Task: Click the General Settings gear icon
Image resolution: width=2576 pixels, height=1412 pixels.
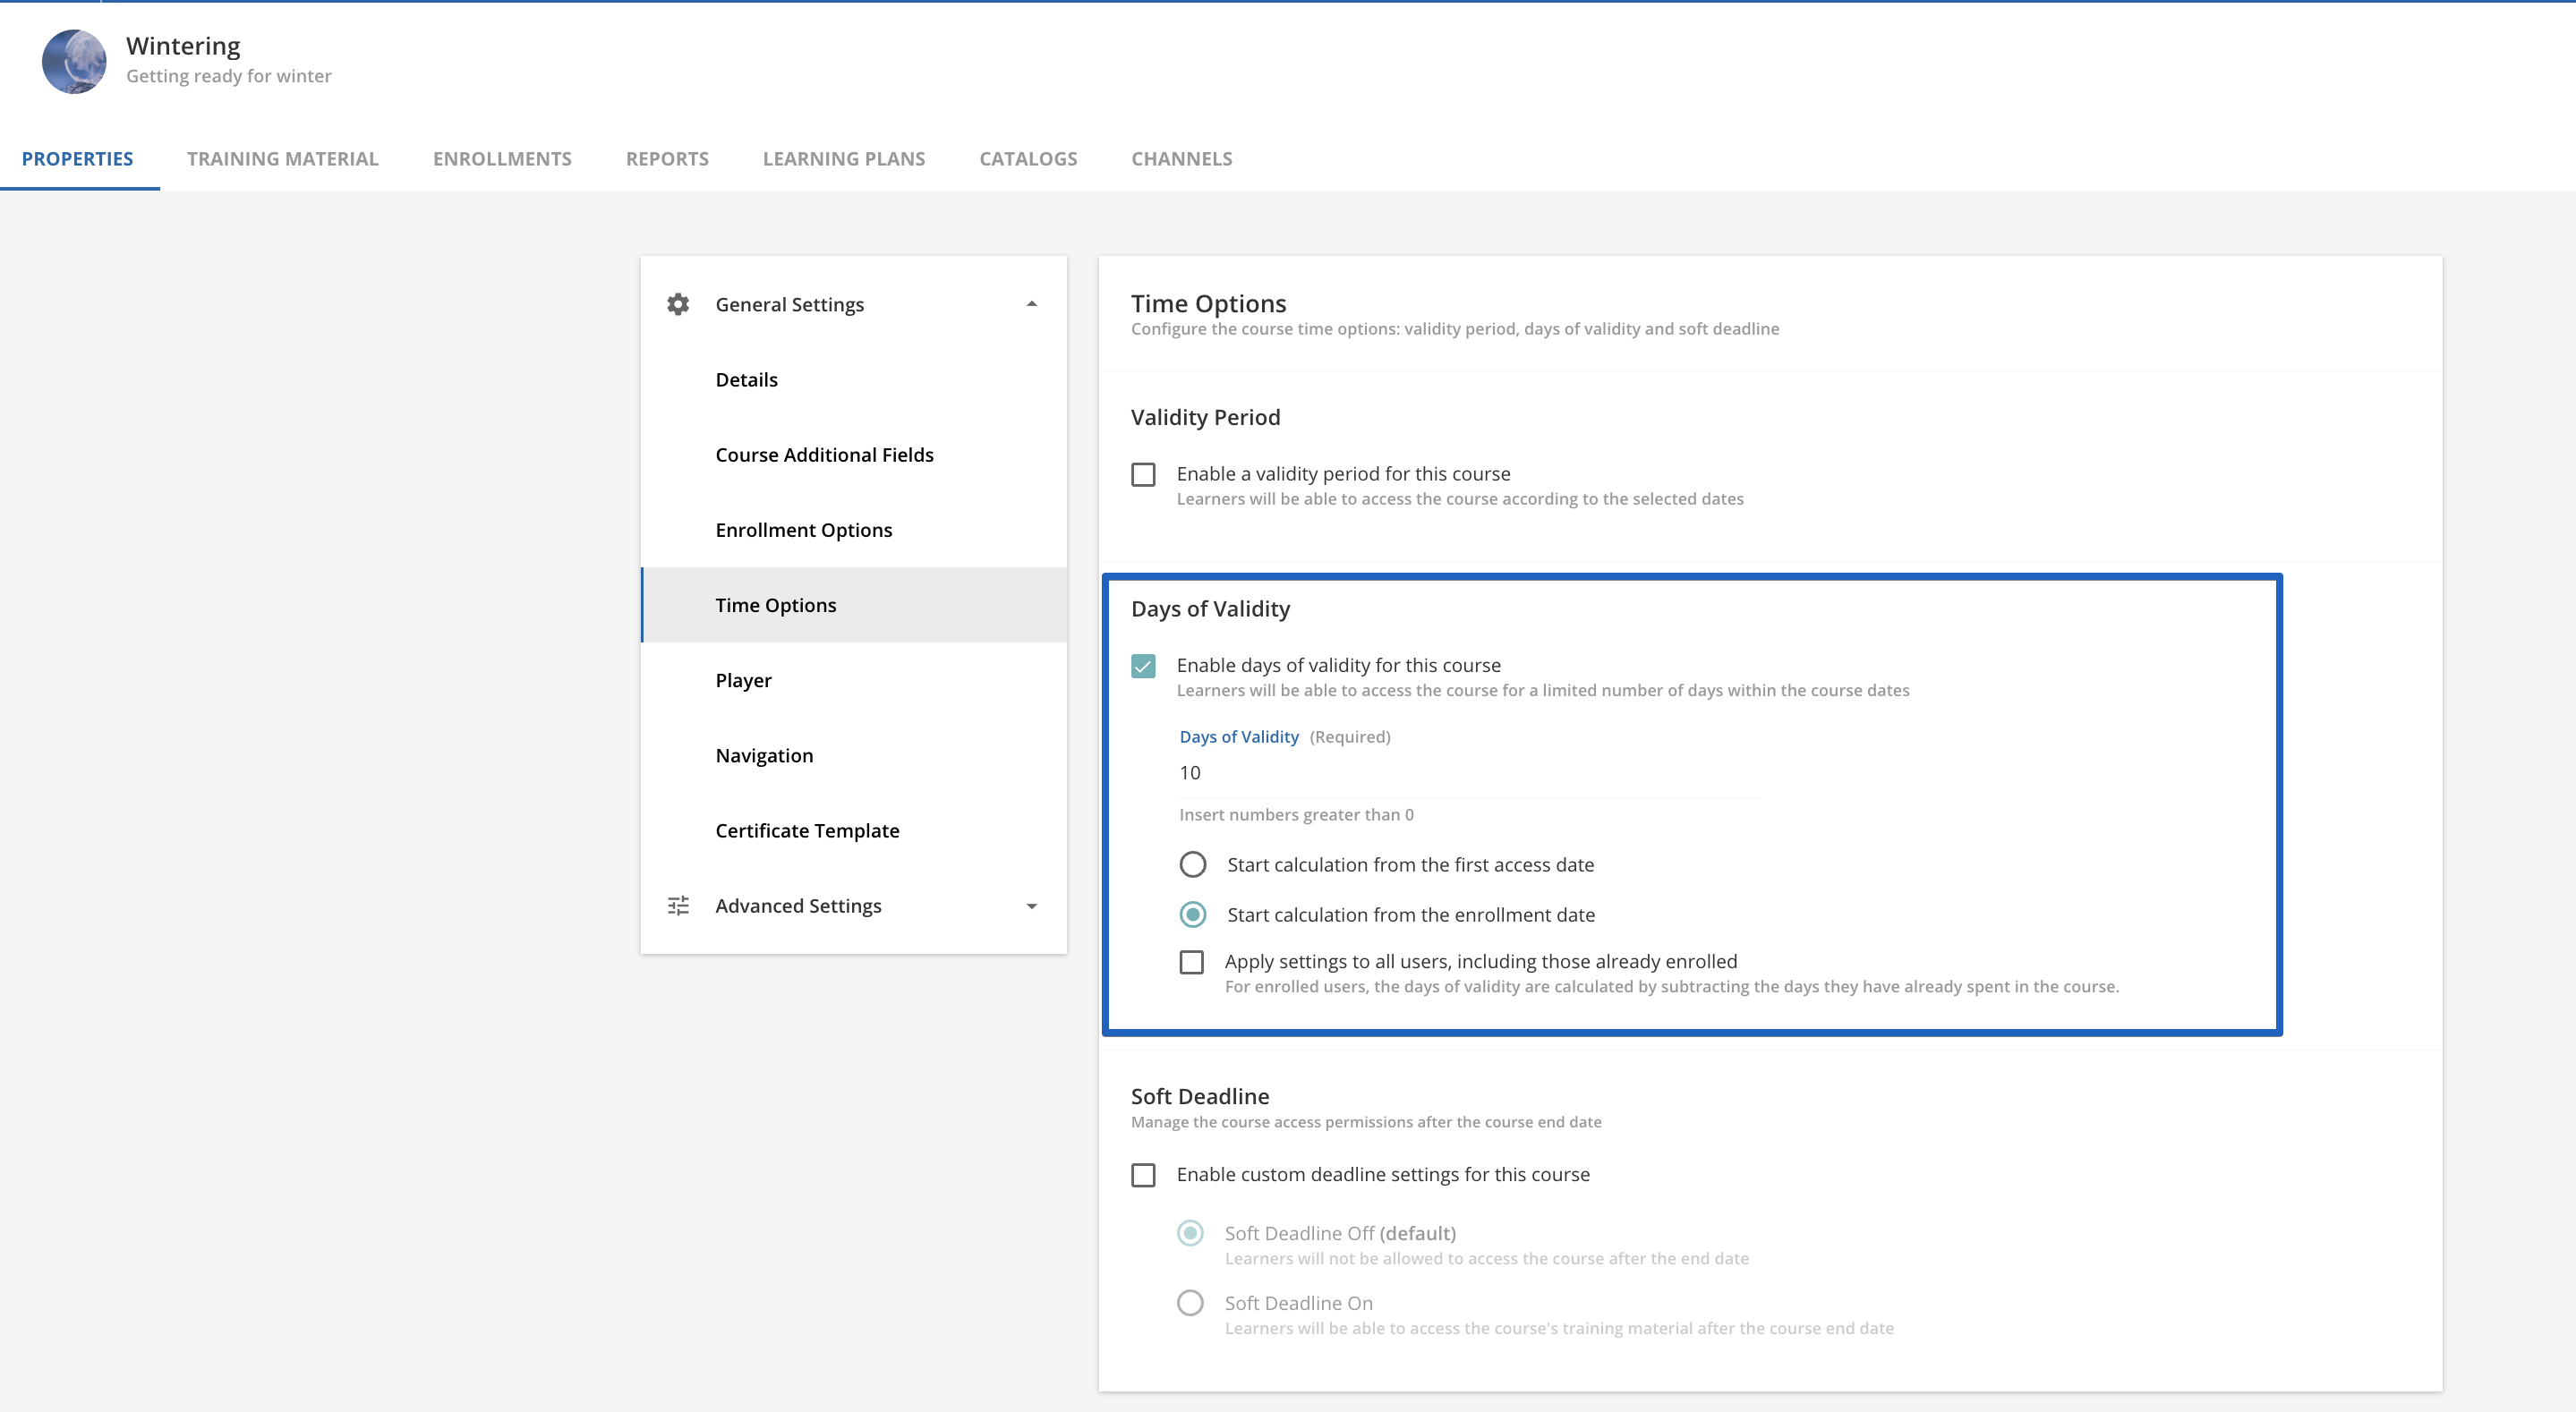Action: click(x=678, y=304)
